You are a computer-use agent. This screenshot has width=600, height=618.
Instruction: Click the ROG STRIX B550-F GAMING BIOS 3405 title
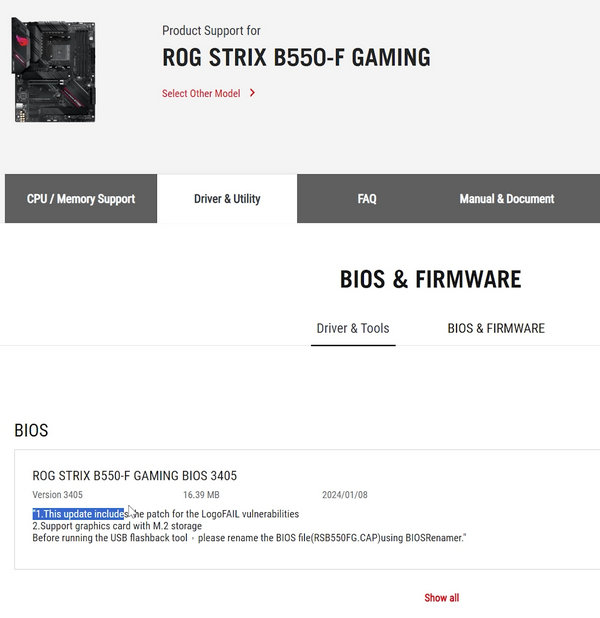pos(135,475)
